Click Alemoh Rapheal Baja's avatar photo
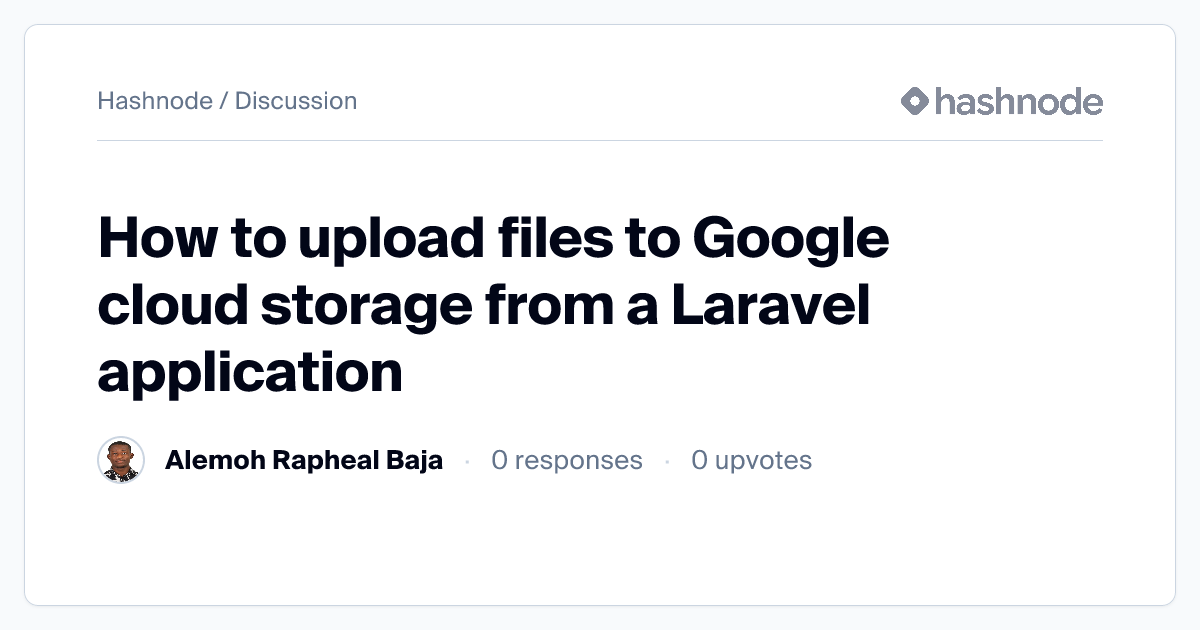Viewport: 1200px width, 630px height. coord(121,460)
